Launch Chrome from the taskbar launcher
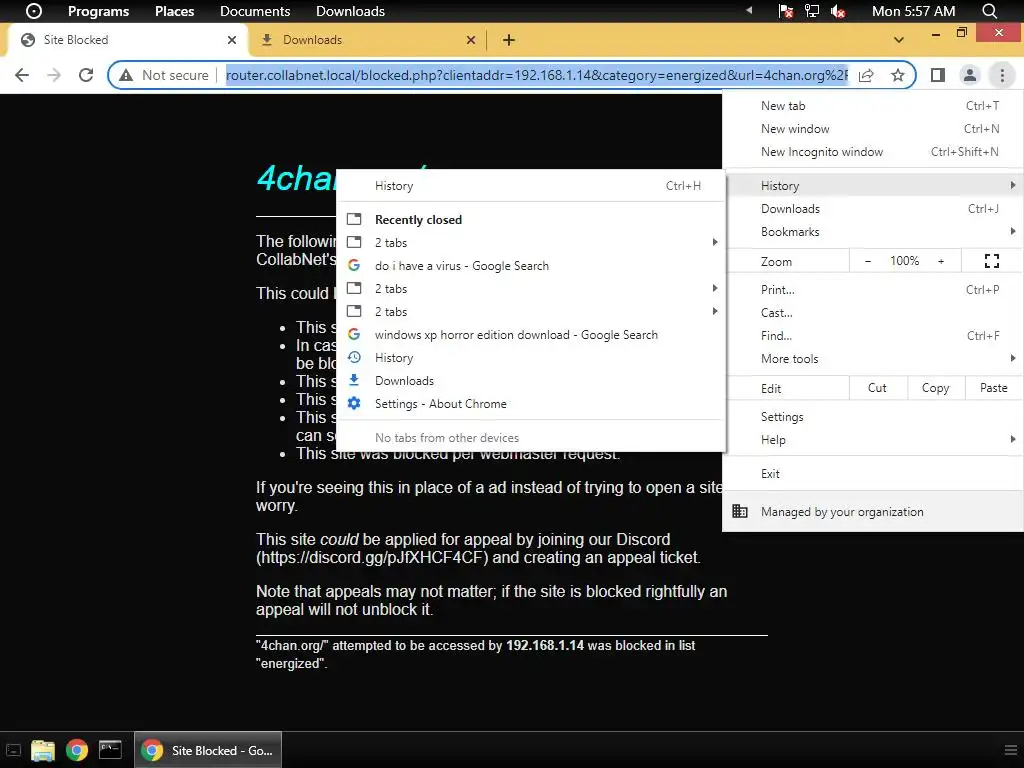Screen dimensions: 1024x768 click(x=76, y=750)
